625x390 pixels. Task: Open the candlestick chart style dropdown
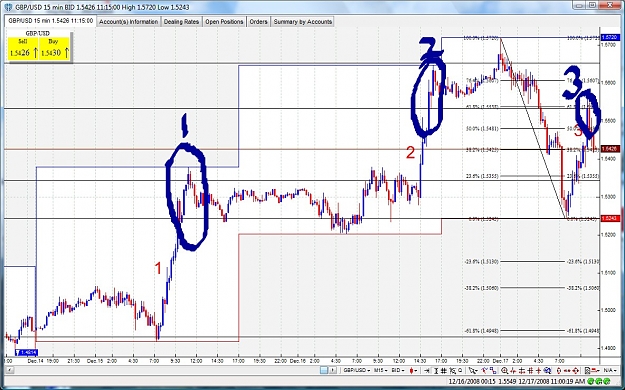tap(413, 370)
